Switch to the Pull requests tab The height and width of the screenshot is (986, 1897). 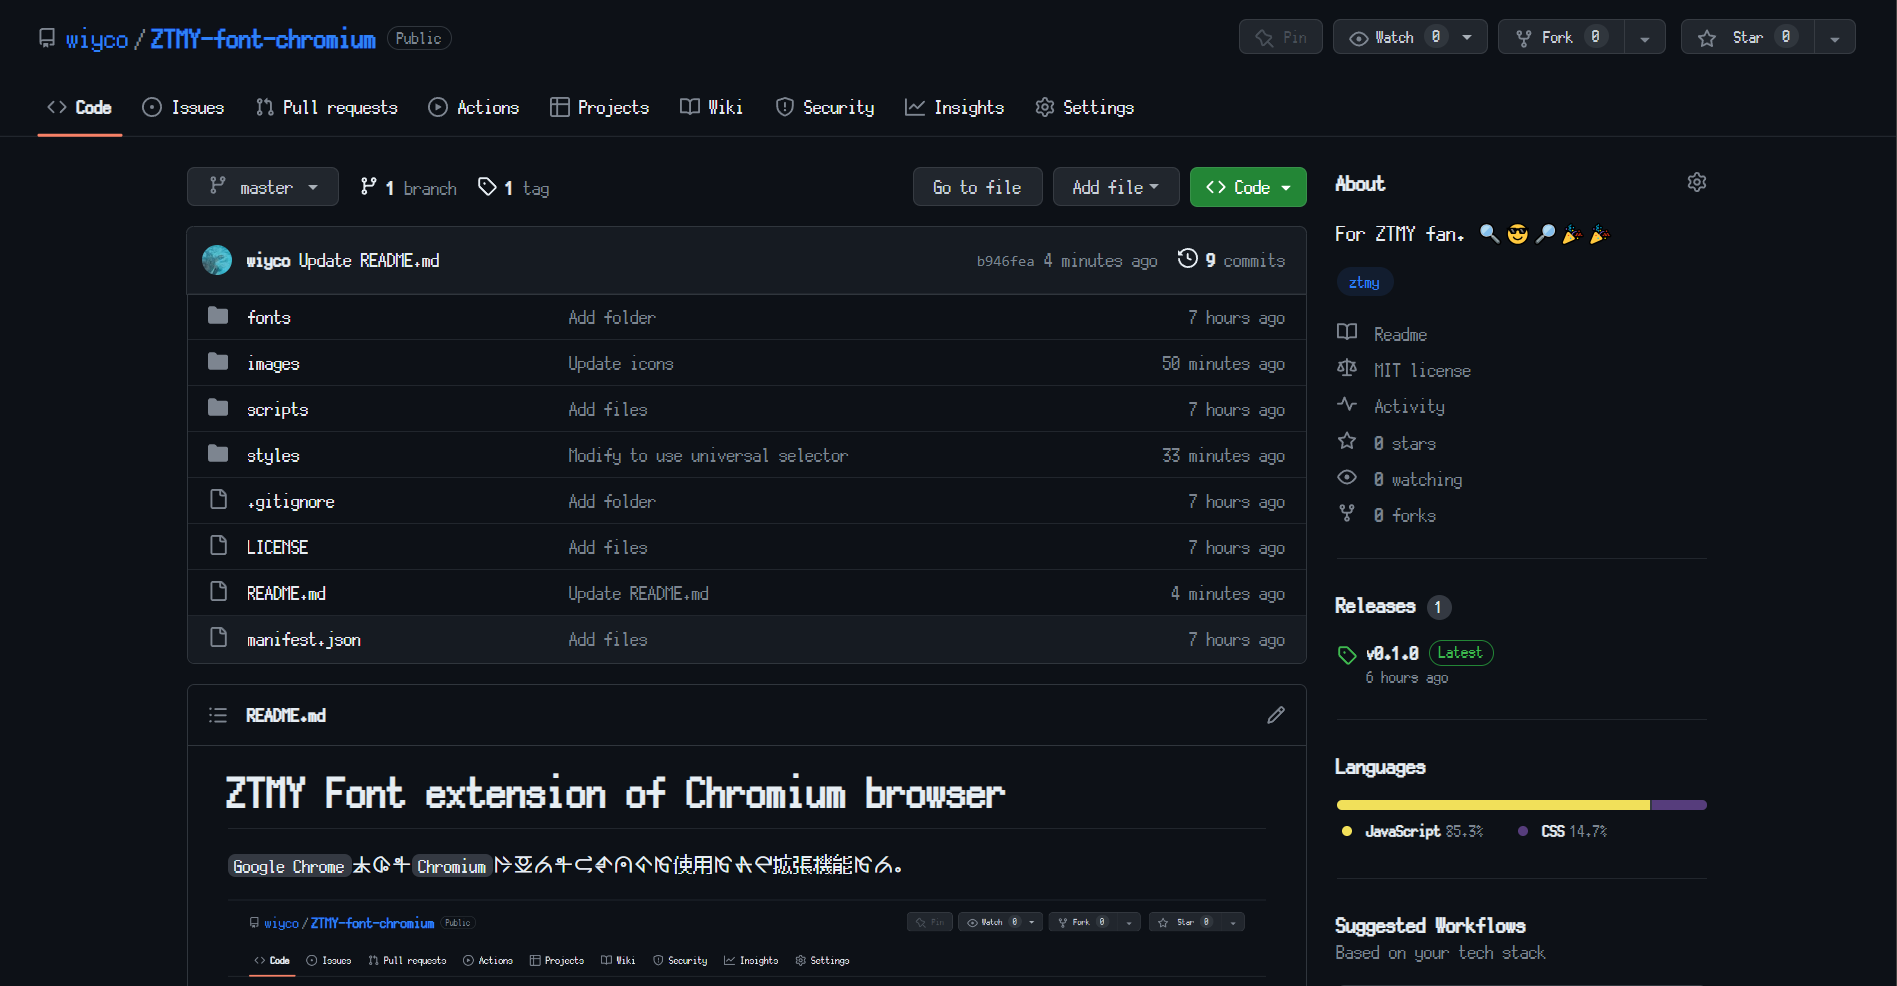click(327, 107)
